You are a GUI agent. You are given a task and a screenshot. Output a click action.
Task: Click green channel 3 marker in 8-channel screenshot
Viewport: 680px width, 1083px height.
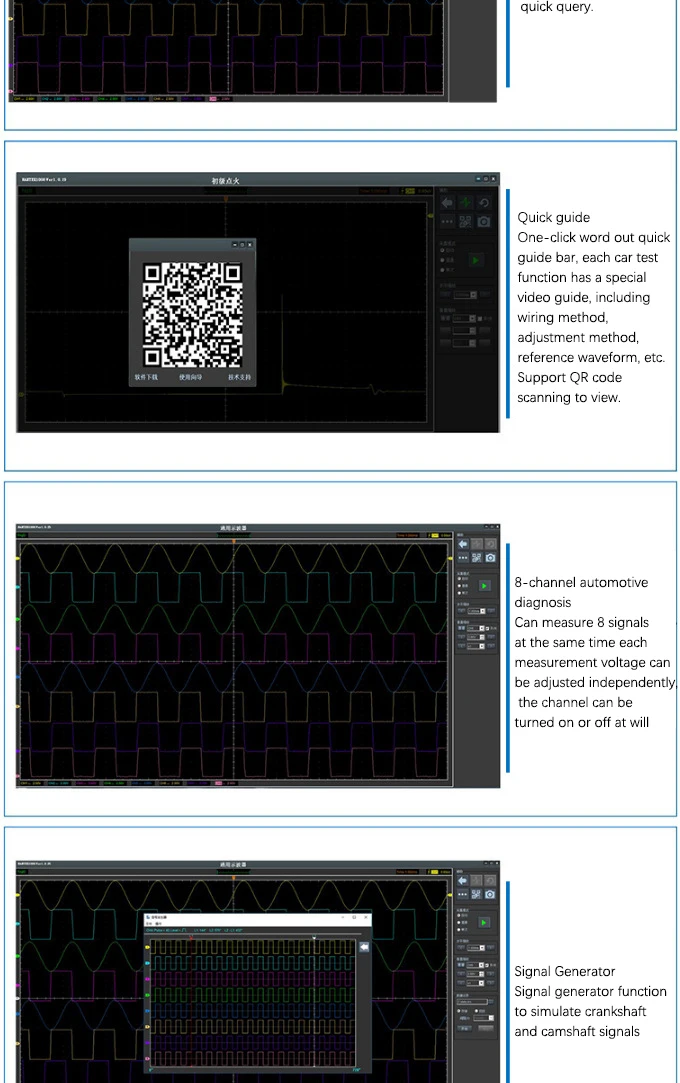pyautogui.click(x=18, y=617)
